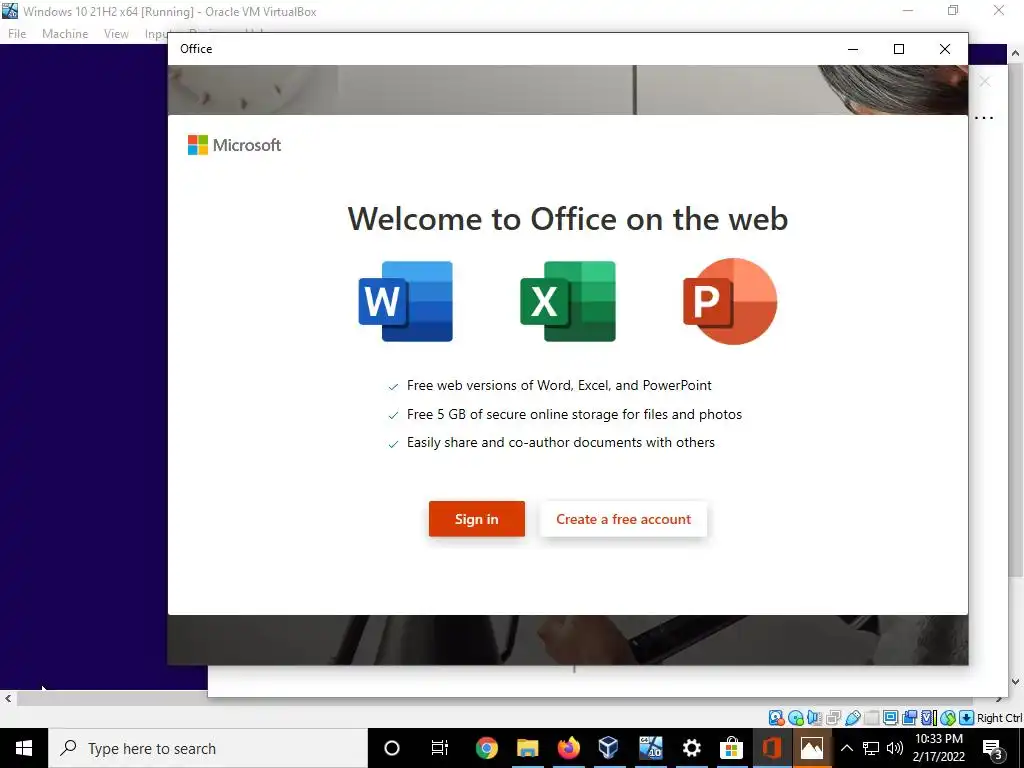This screenshot has height=768, width=1024.
Task: Click the Sign in button
Action: 477,519
